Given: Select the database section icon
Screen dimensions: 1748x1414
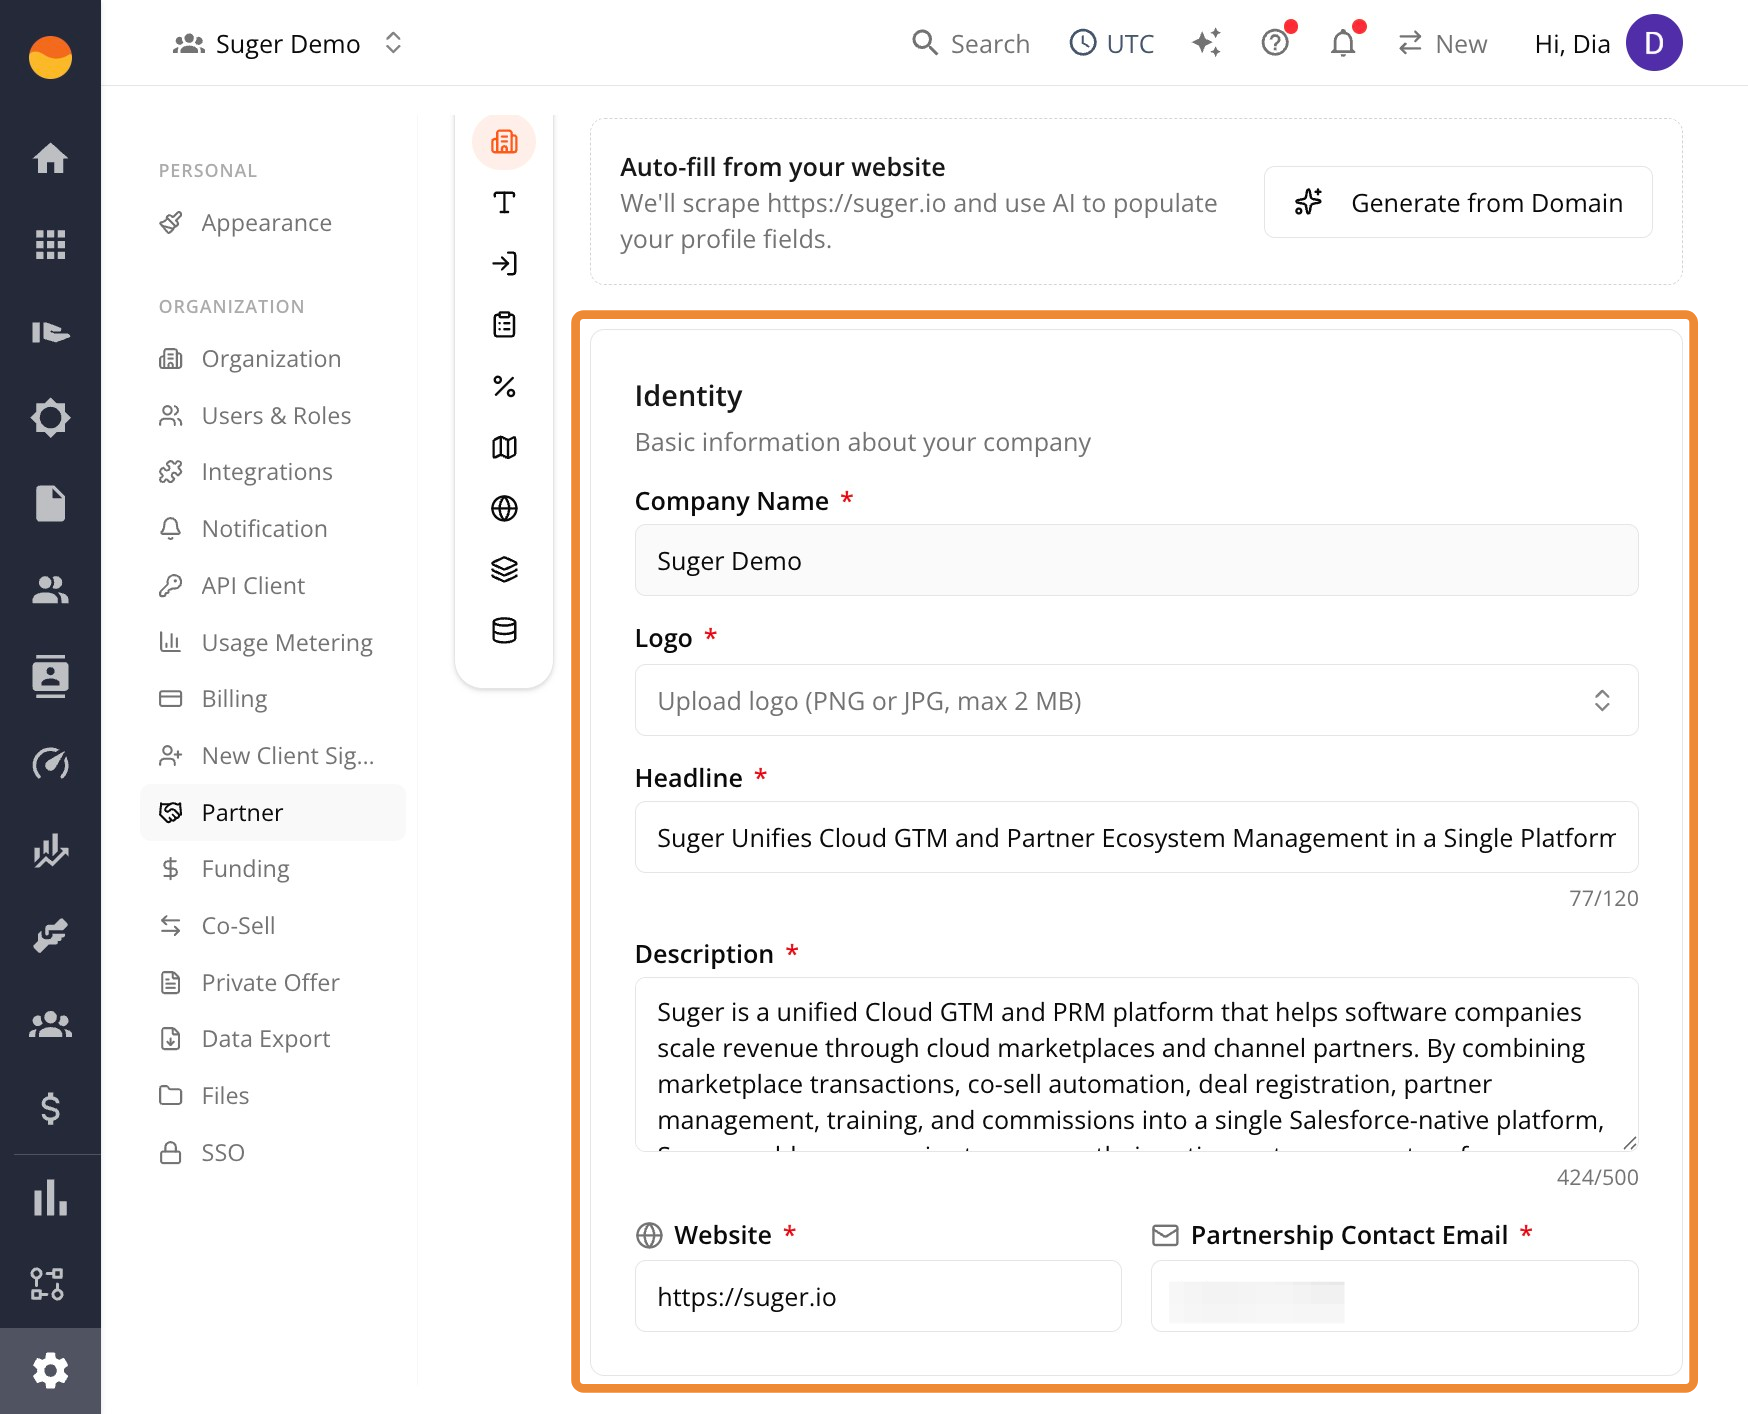Looking at the screenshot, I should [x=504, y=631].
